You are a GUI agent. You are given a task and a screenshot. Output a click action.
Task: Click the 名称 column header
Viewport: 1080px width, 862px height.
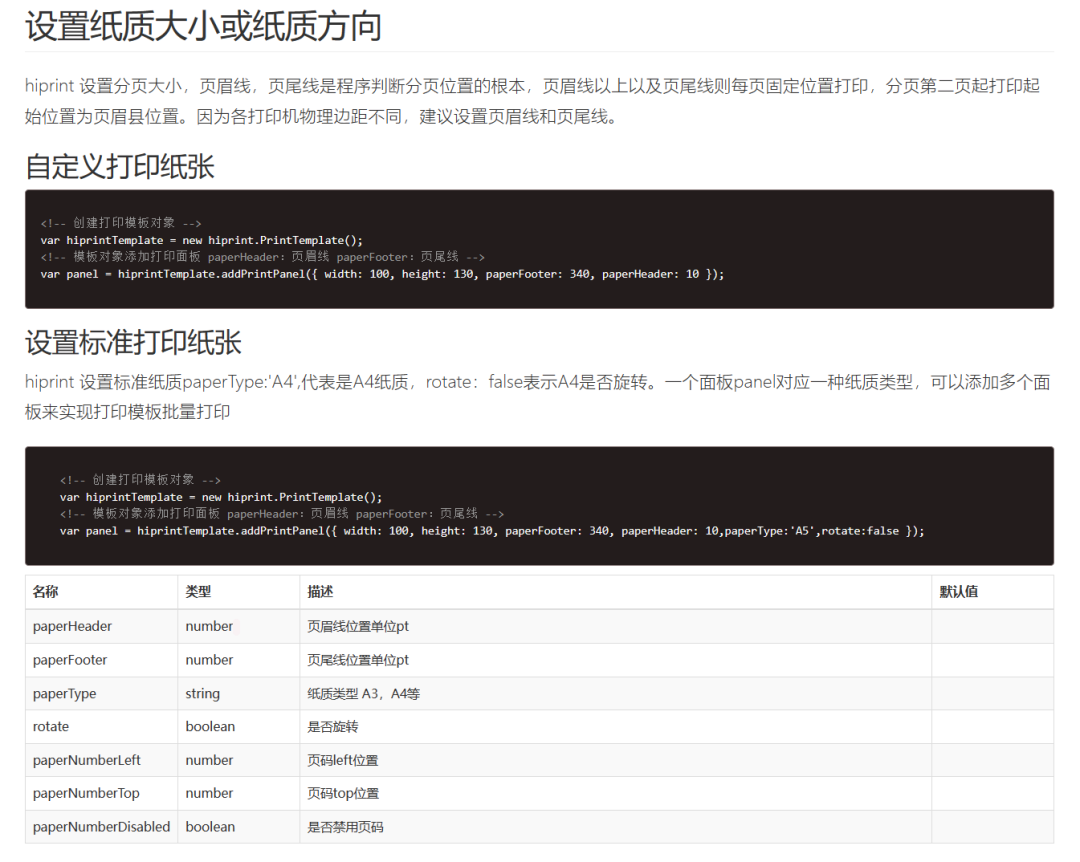[45, 592]
